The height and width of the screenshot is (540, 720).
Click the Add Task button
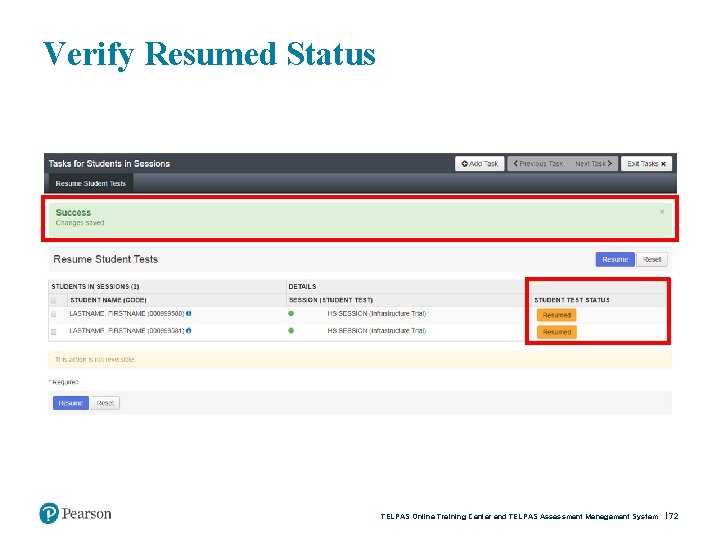[x=479, y=163]
